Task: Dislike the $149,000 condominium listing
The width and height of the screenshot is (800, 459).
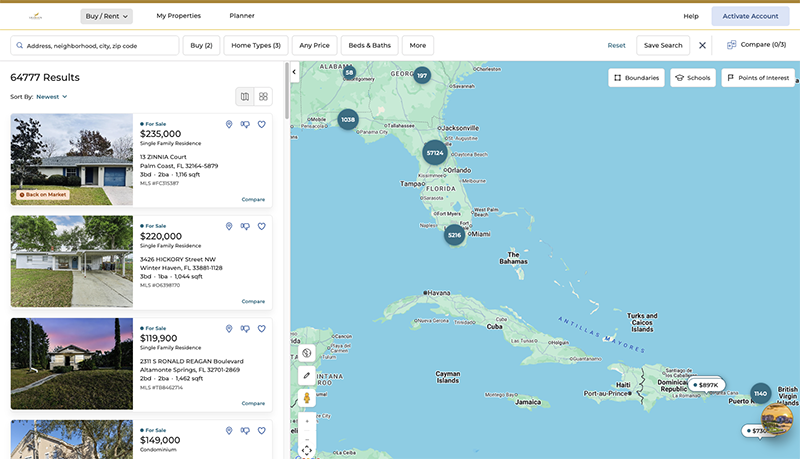Action: pos(245,431)
